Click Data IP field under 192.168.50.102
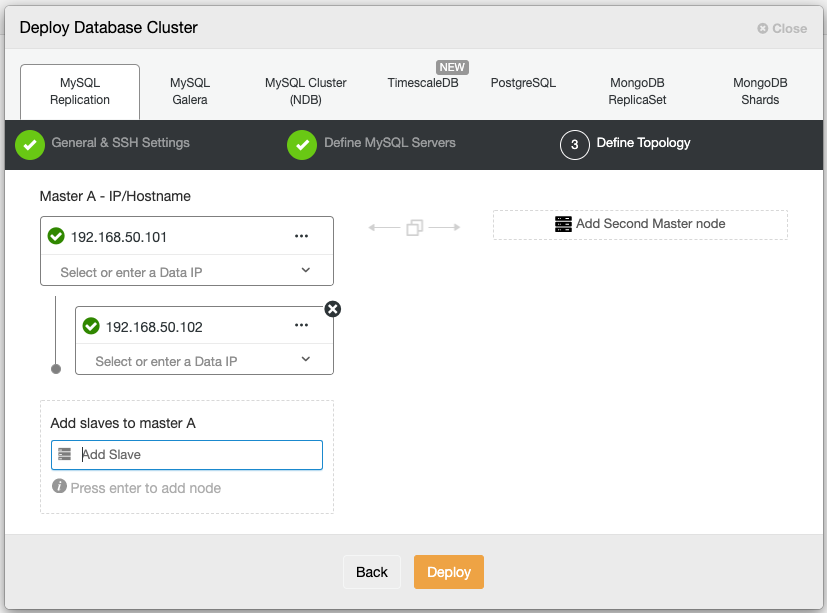827x613 pixels. click(204, 360)
